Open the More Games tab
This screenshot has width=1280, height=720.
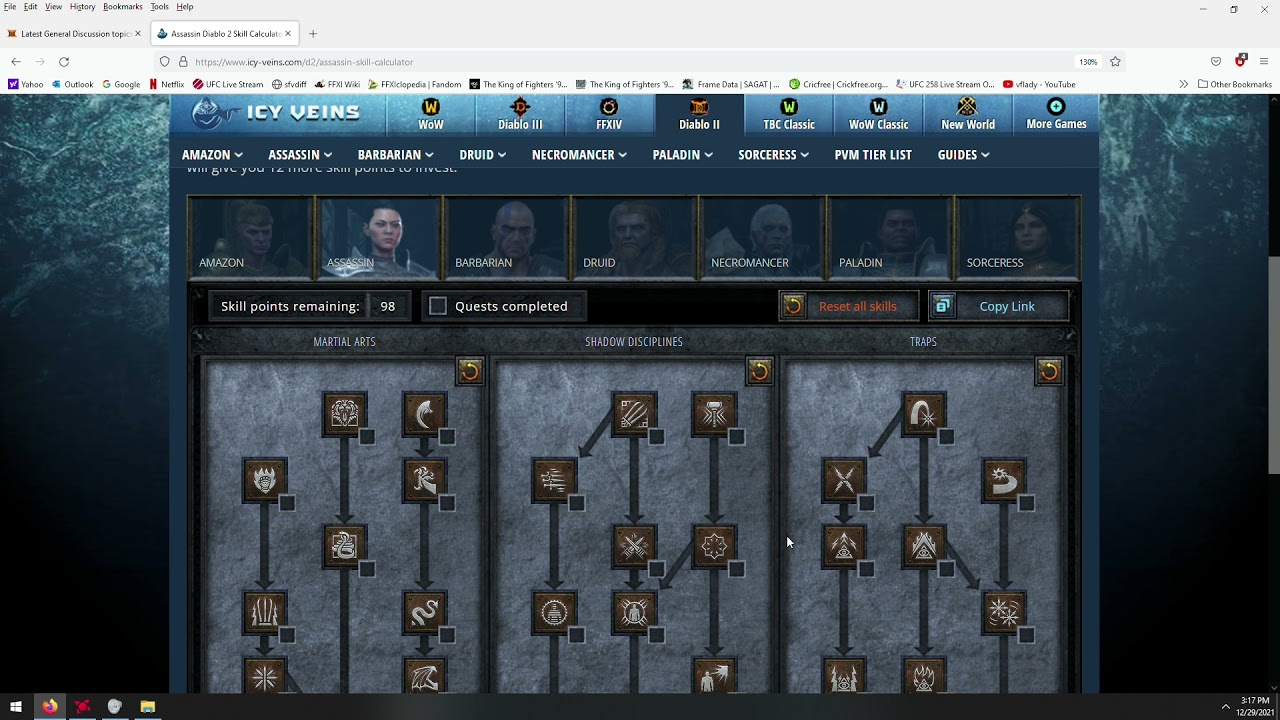[x=1056, y=115]
